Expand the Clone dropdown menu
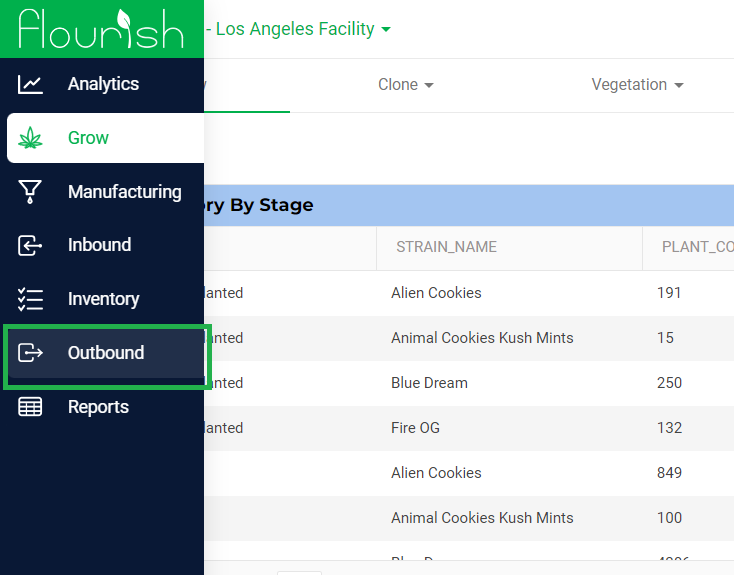The width and height of the screenshot is (734, 575). 406,85
